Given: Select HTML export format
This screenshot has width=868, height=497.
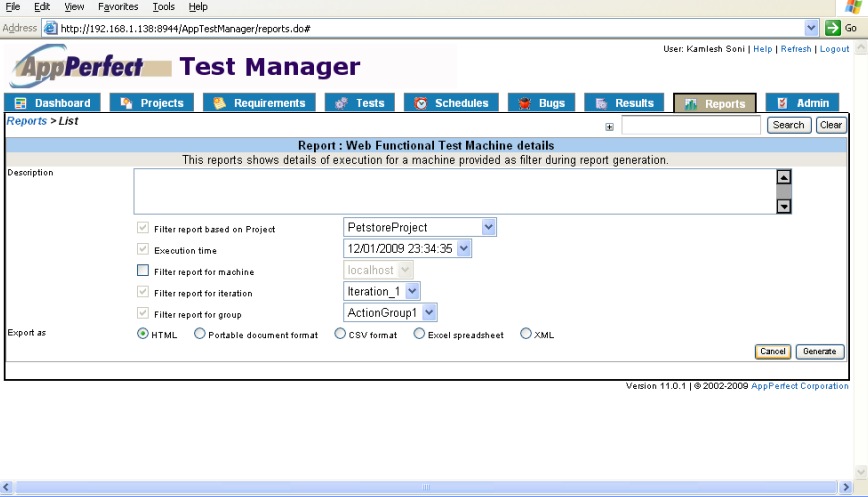Looking at the screenshot, I should pyautogui.click(x=143, y=334).
